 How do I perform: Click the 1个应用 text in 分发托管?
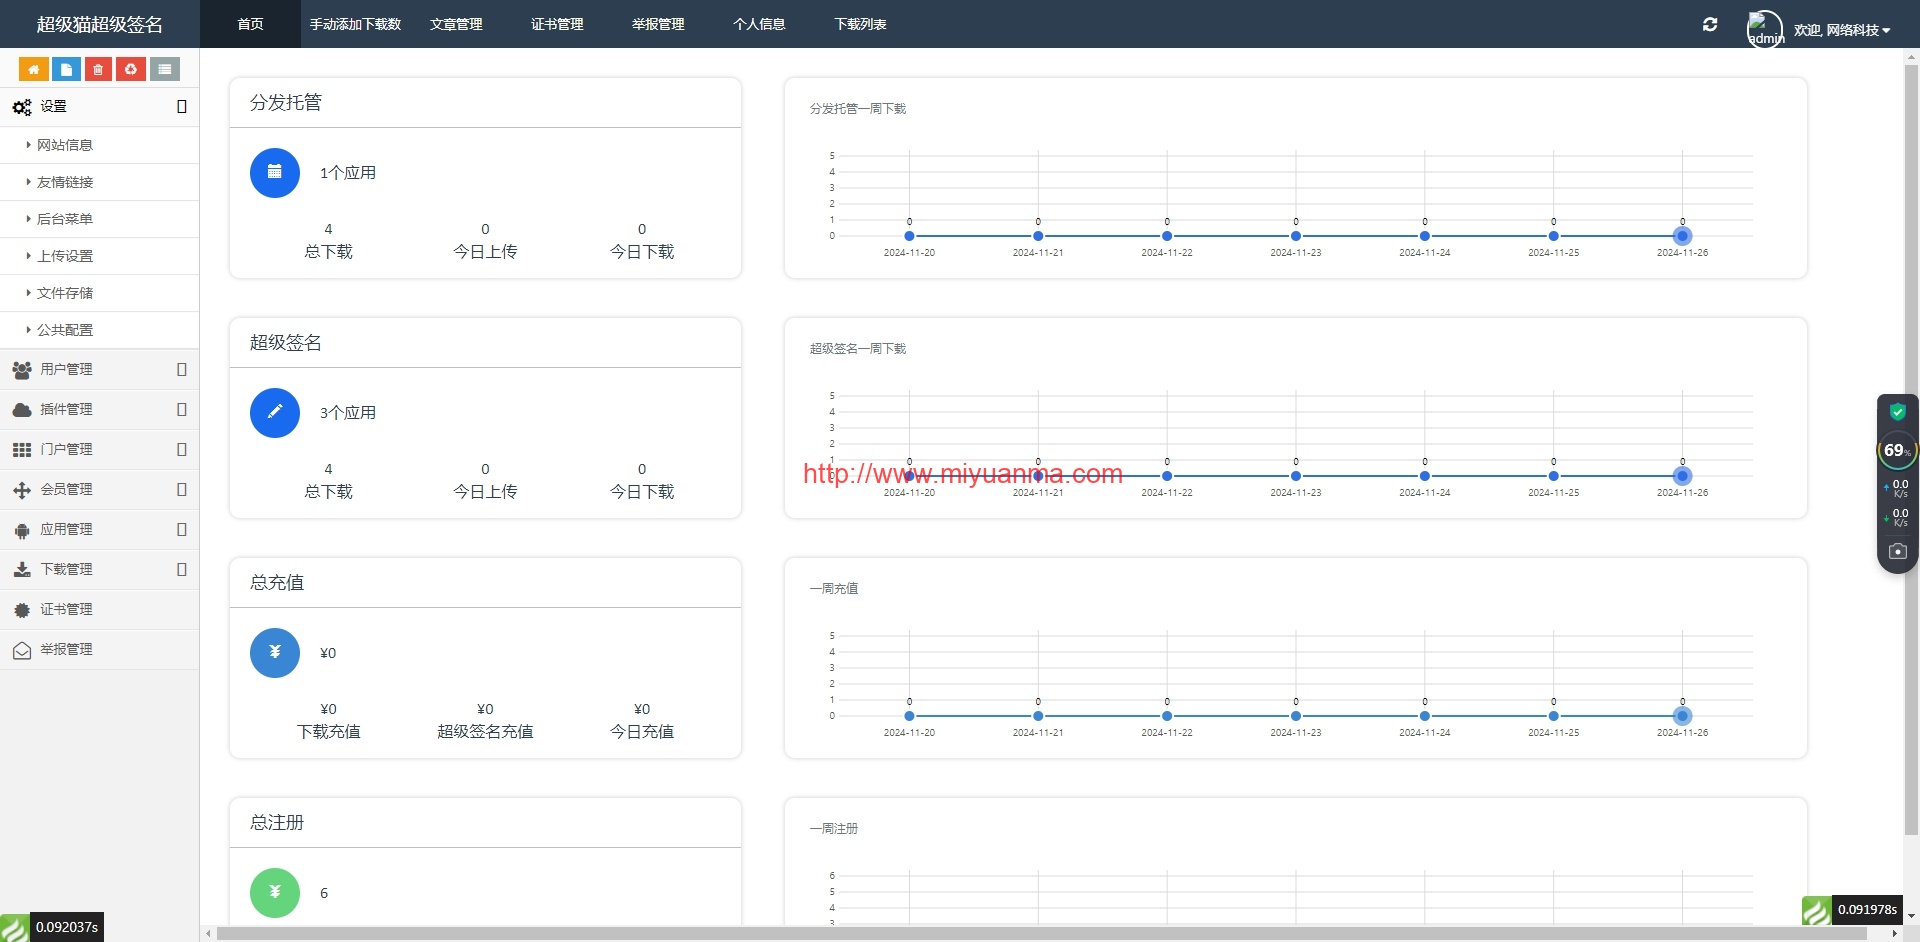(x=348, y=173)
